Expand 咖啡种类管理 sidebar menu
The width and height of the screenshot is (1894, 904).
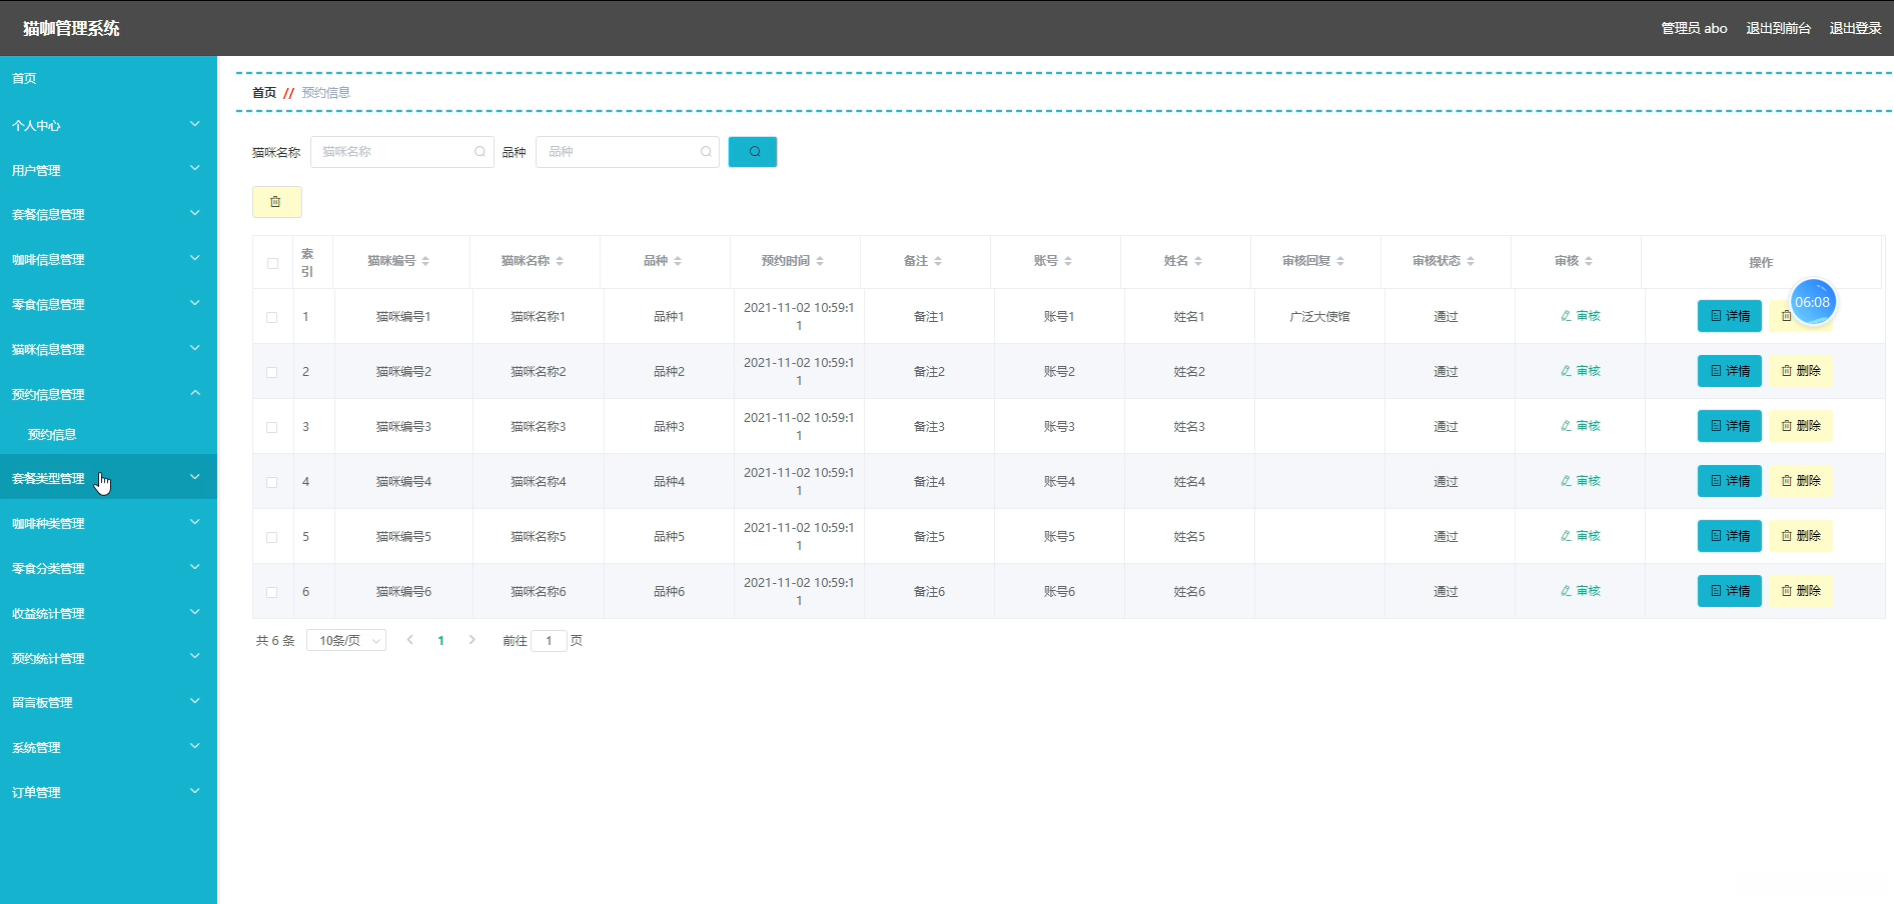coord(108,523)
